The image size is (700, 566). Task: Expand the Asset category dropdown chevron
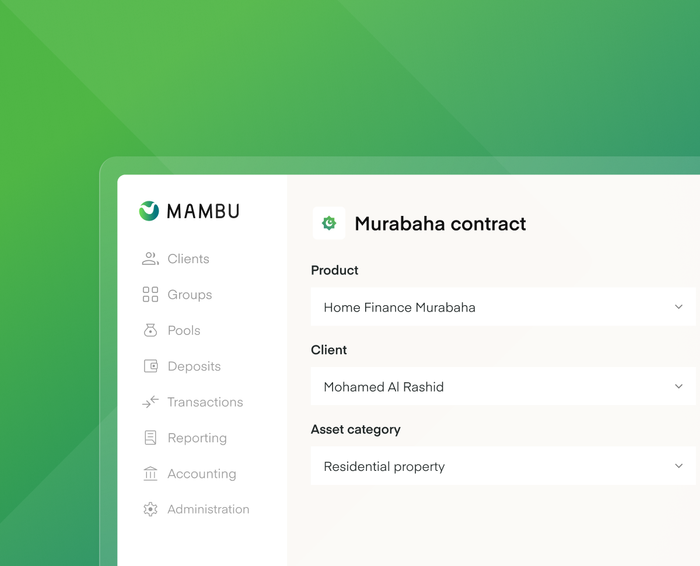click(679, 466)
